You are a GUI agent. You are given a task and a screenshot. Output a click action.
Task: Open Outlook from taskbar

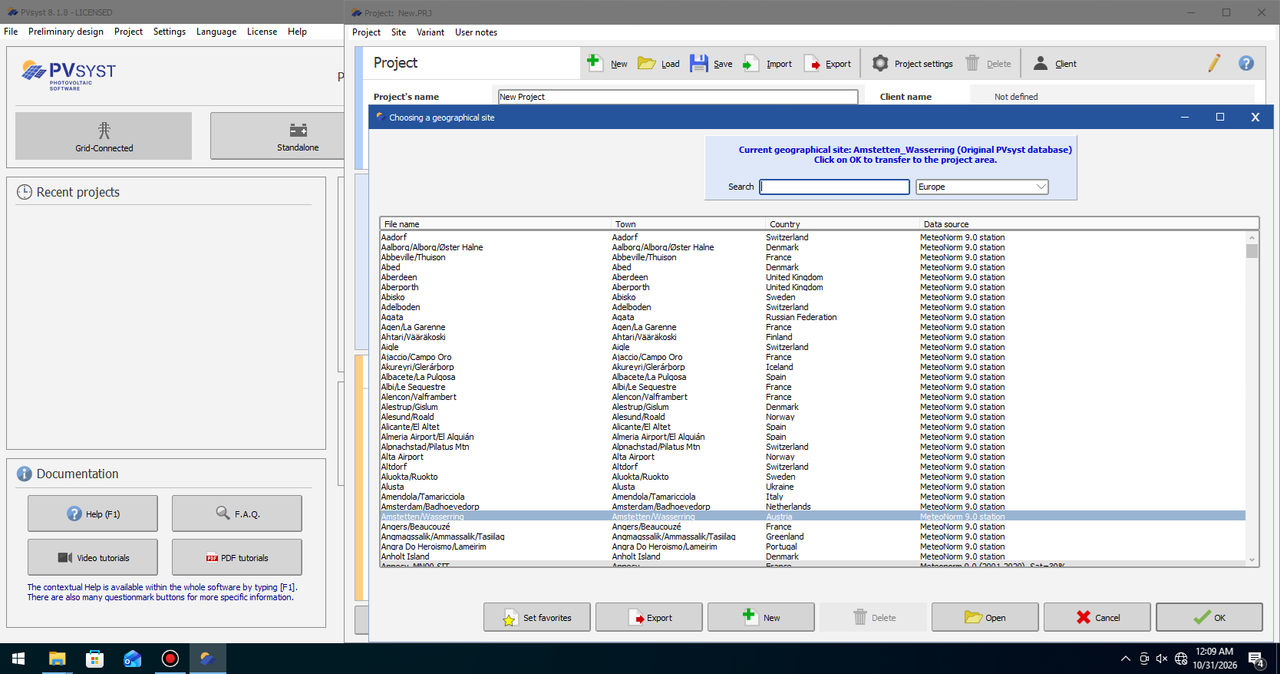click(133, 658)
